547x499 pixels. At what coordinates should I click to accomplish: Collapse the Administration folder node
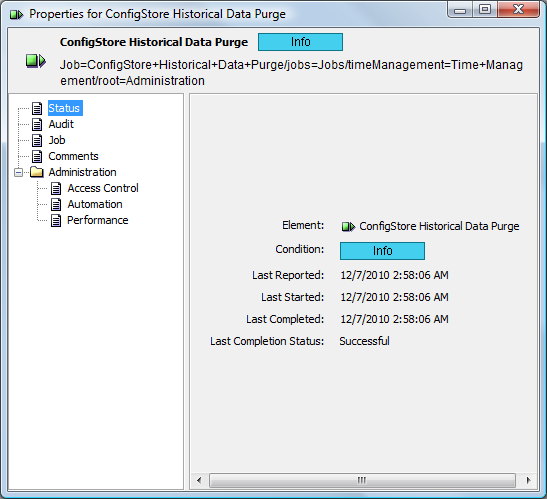(18, 172)
